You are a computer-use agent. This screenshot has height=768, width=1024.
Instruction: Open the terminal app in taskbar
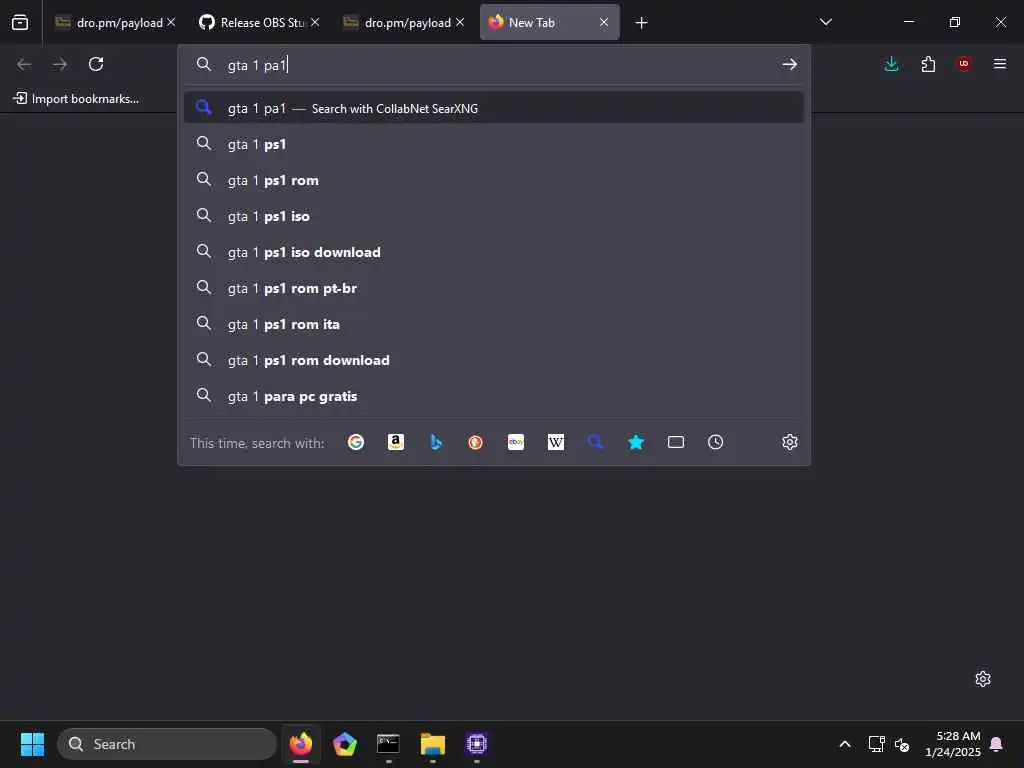coord(388,744)
